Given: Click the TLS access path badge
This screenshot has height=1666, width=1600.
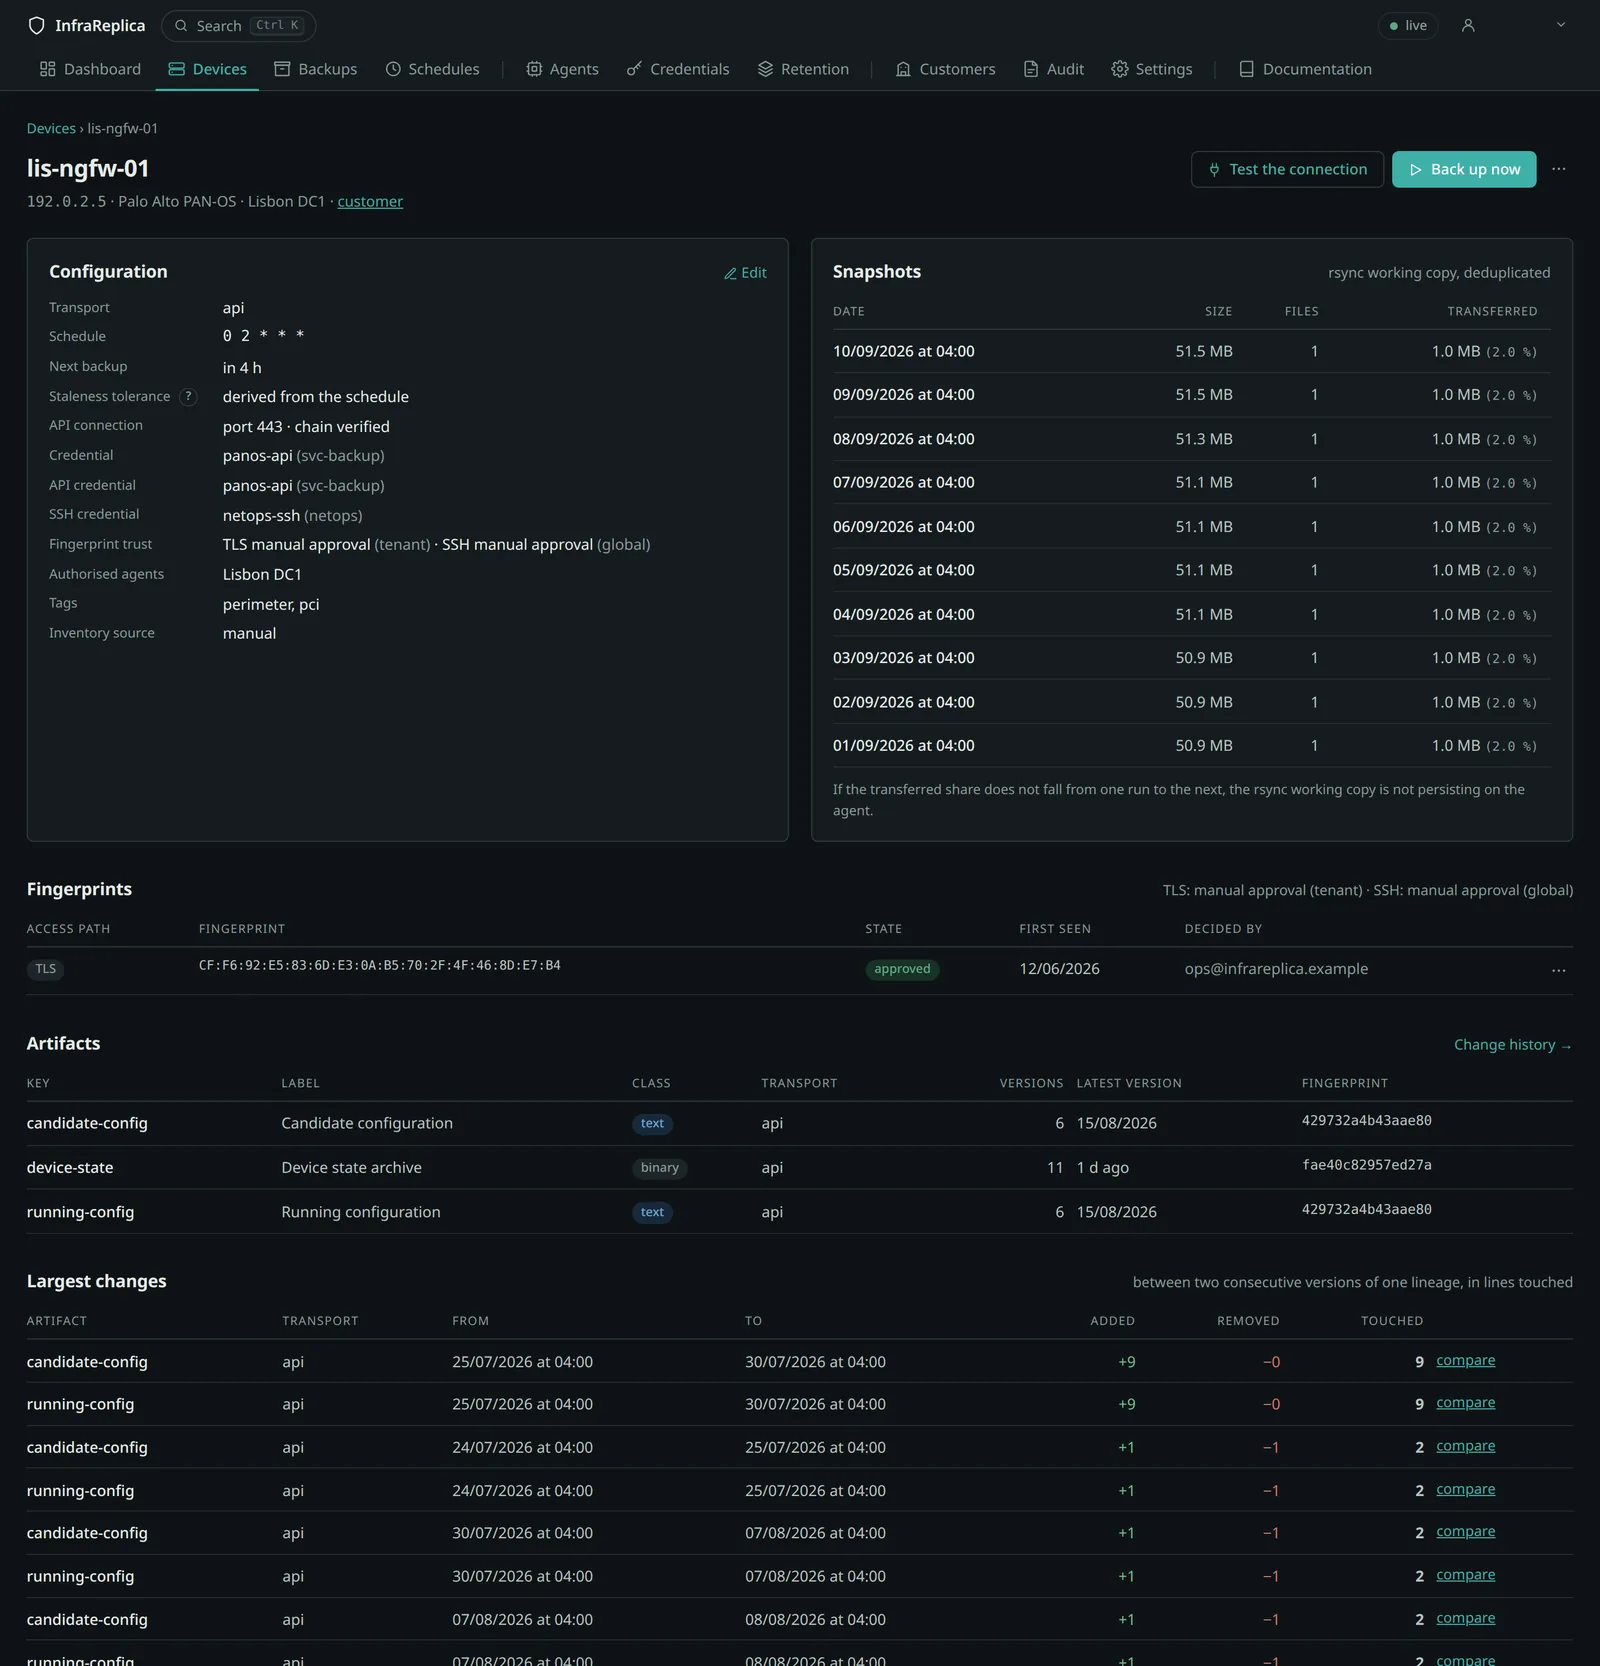Looking at the screenshot, I should (x=46, y=969).
